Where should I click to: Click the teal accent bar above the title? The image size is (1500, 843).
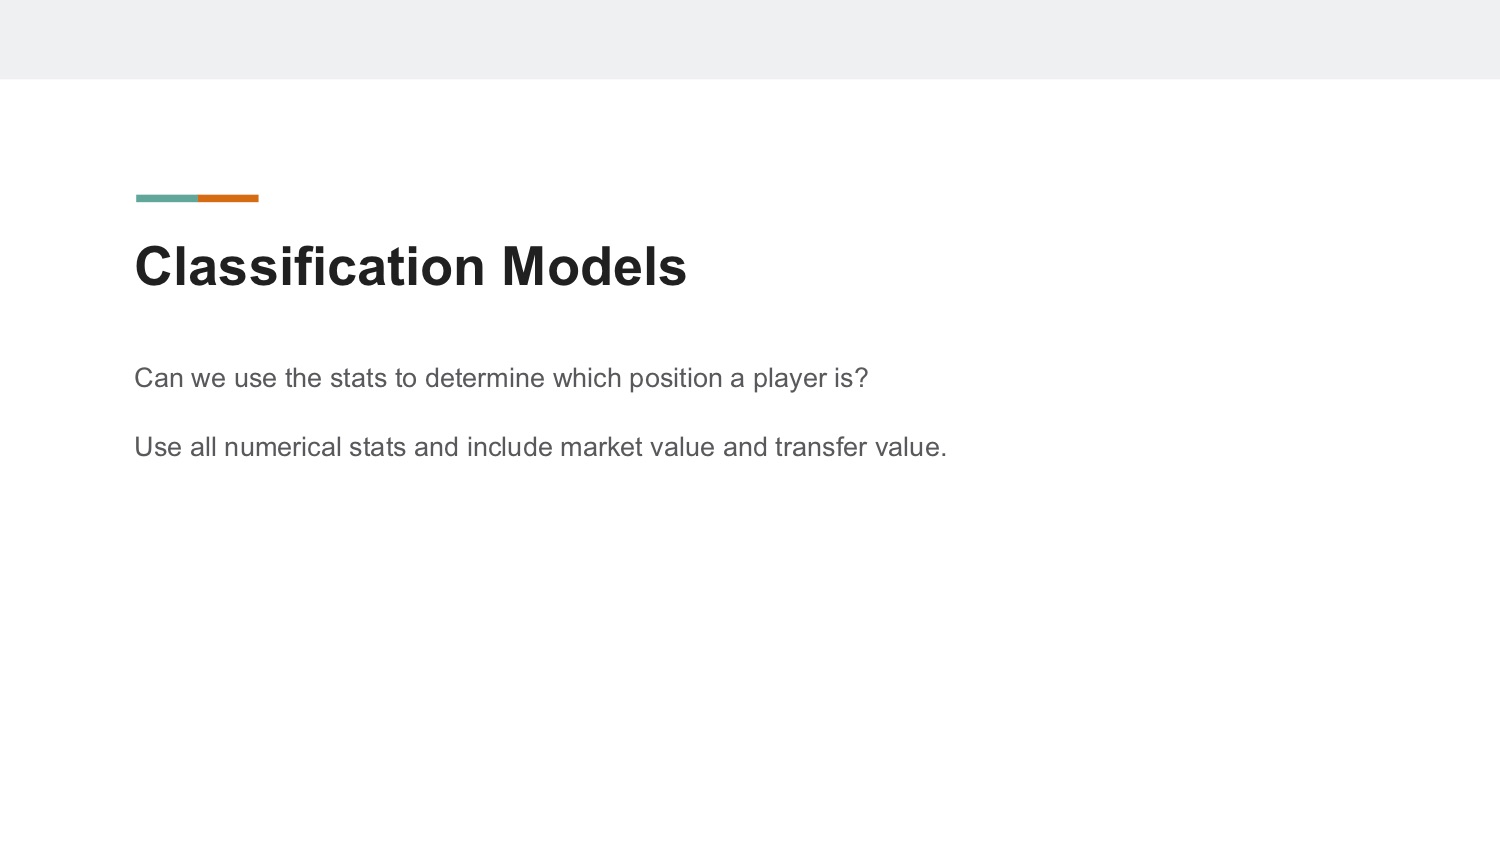click(167, 198)
